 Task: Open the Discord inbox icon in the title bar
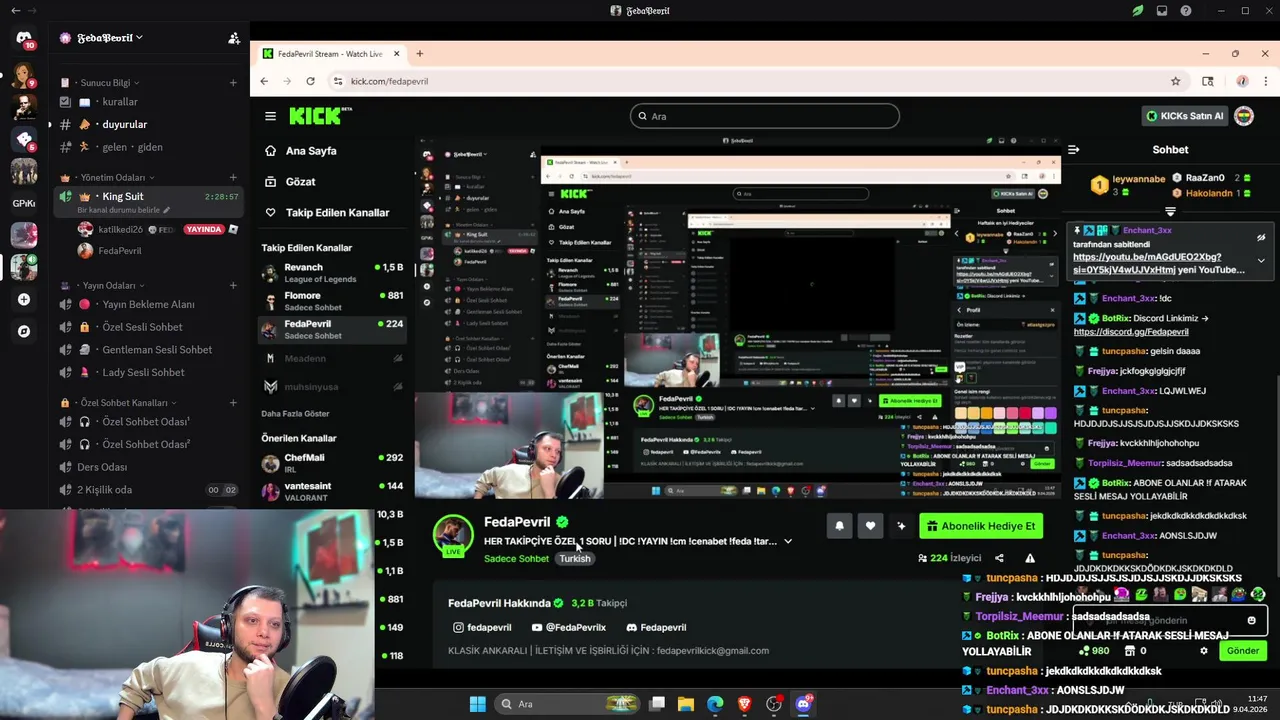1162,11
